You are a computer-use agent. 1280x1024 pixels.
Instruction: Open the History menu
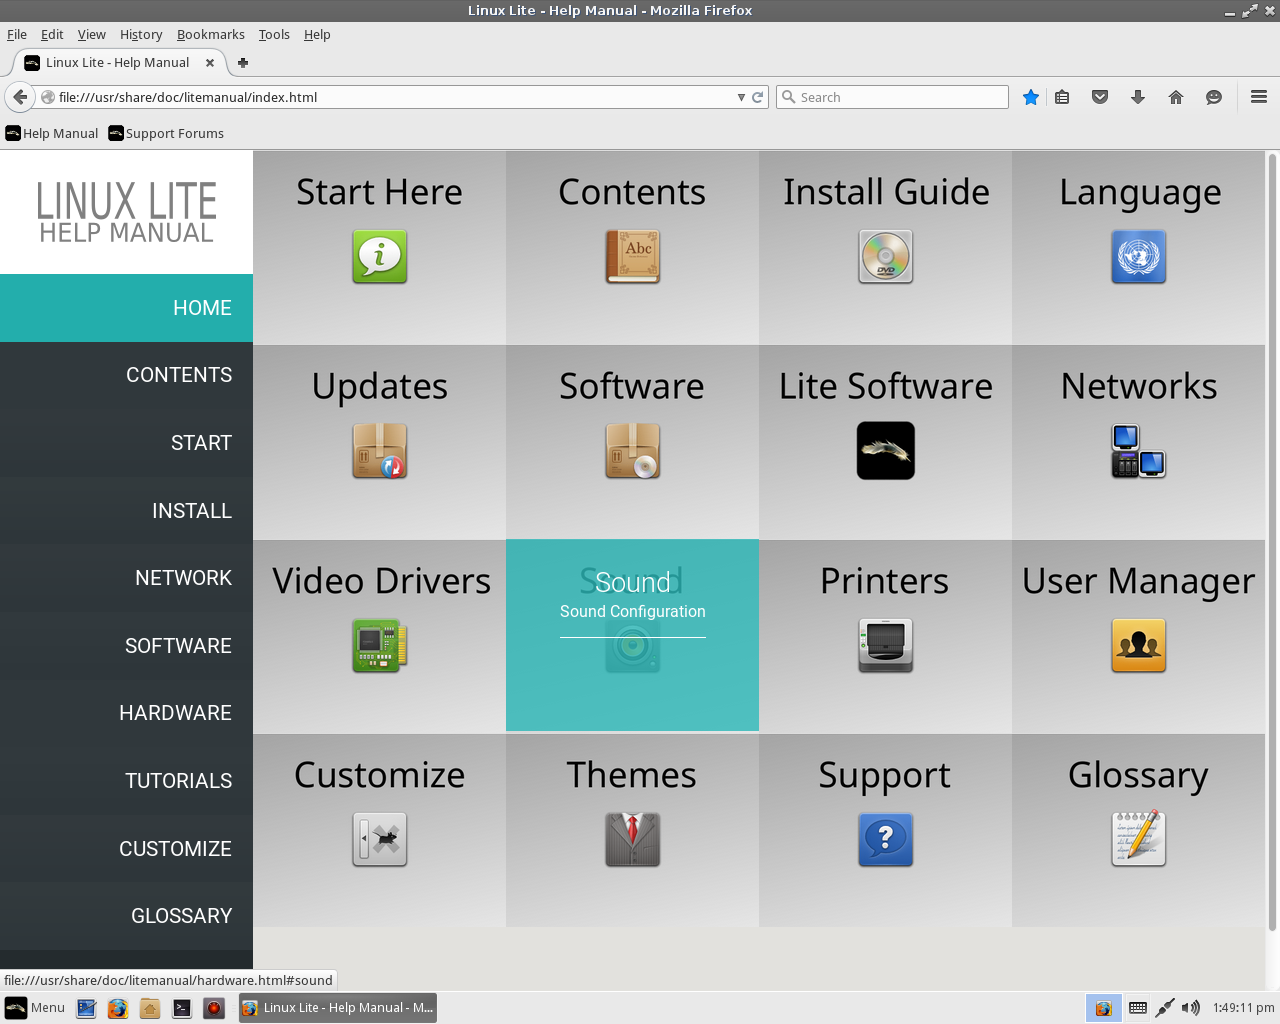coord(141,34)
